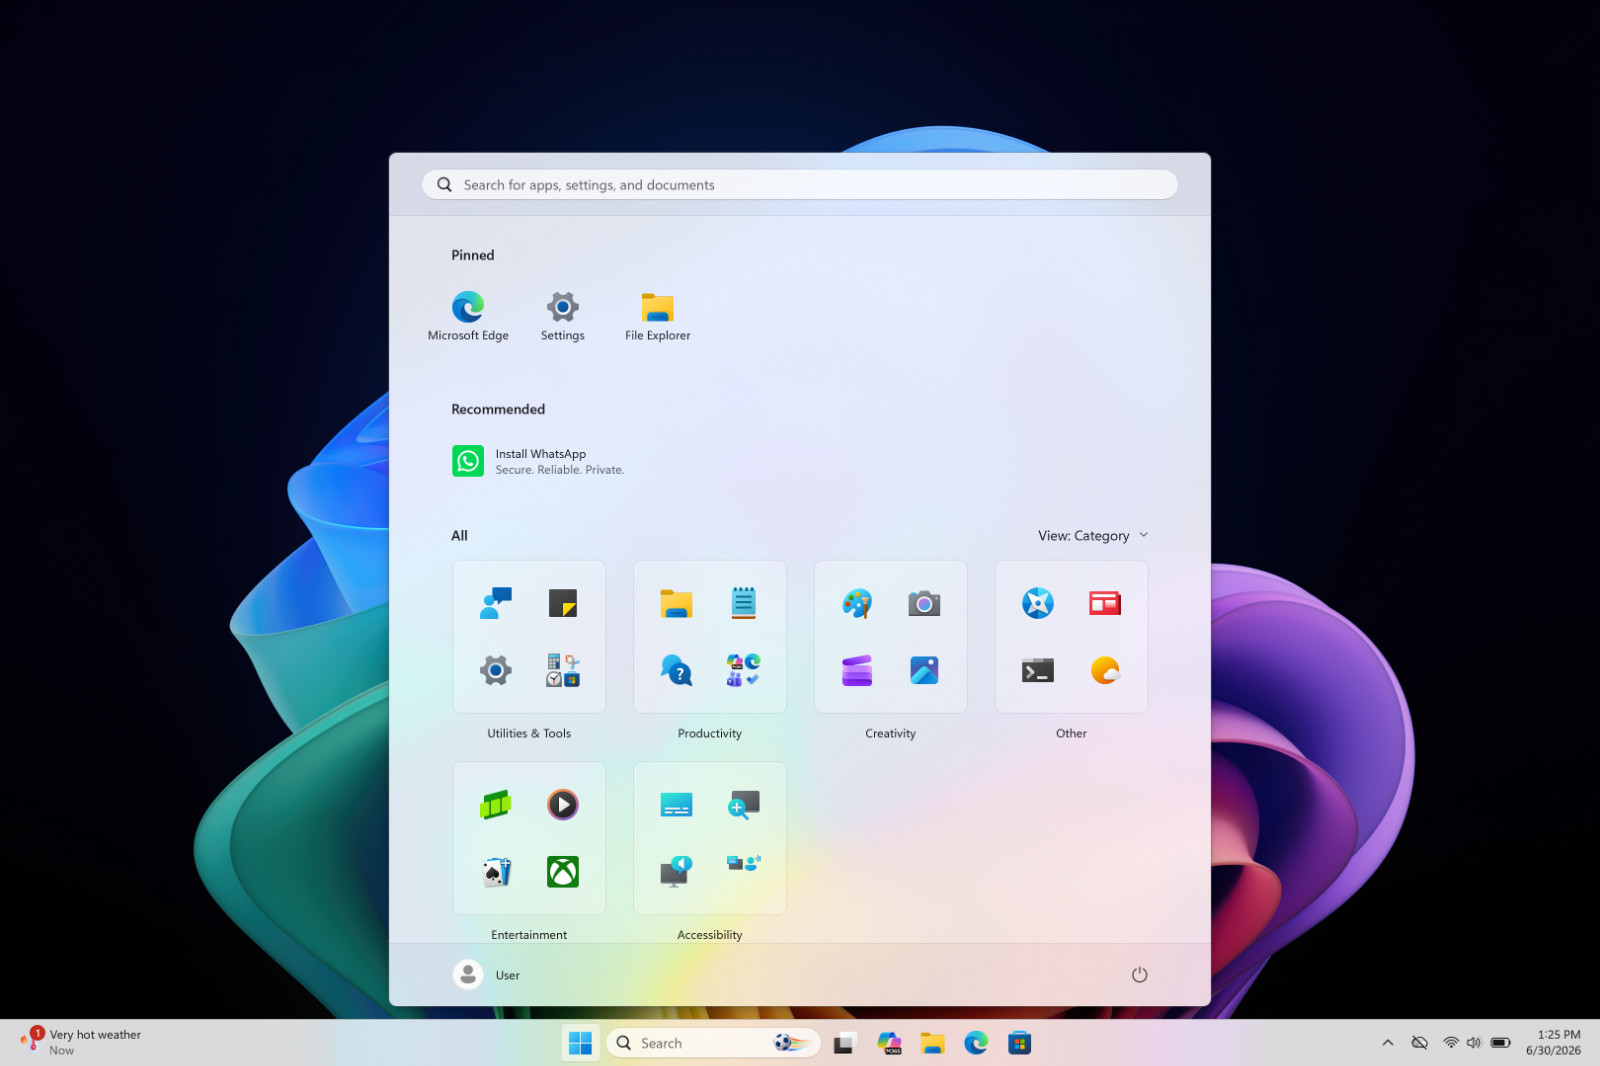Open the Very hot weather widget
The image size is (1600, 1066).
(81, 1042)
